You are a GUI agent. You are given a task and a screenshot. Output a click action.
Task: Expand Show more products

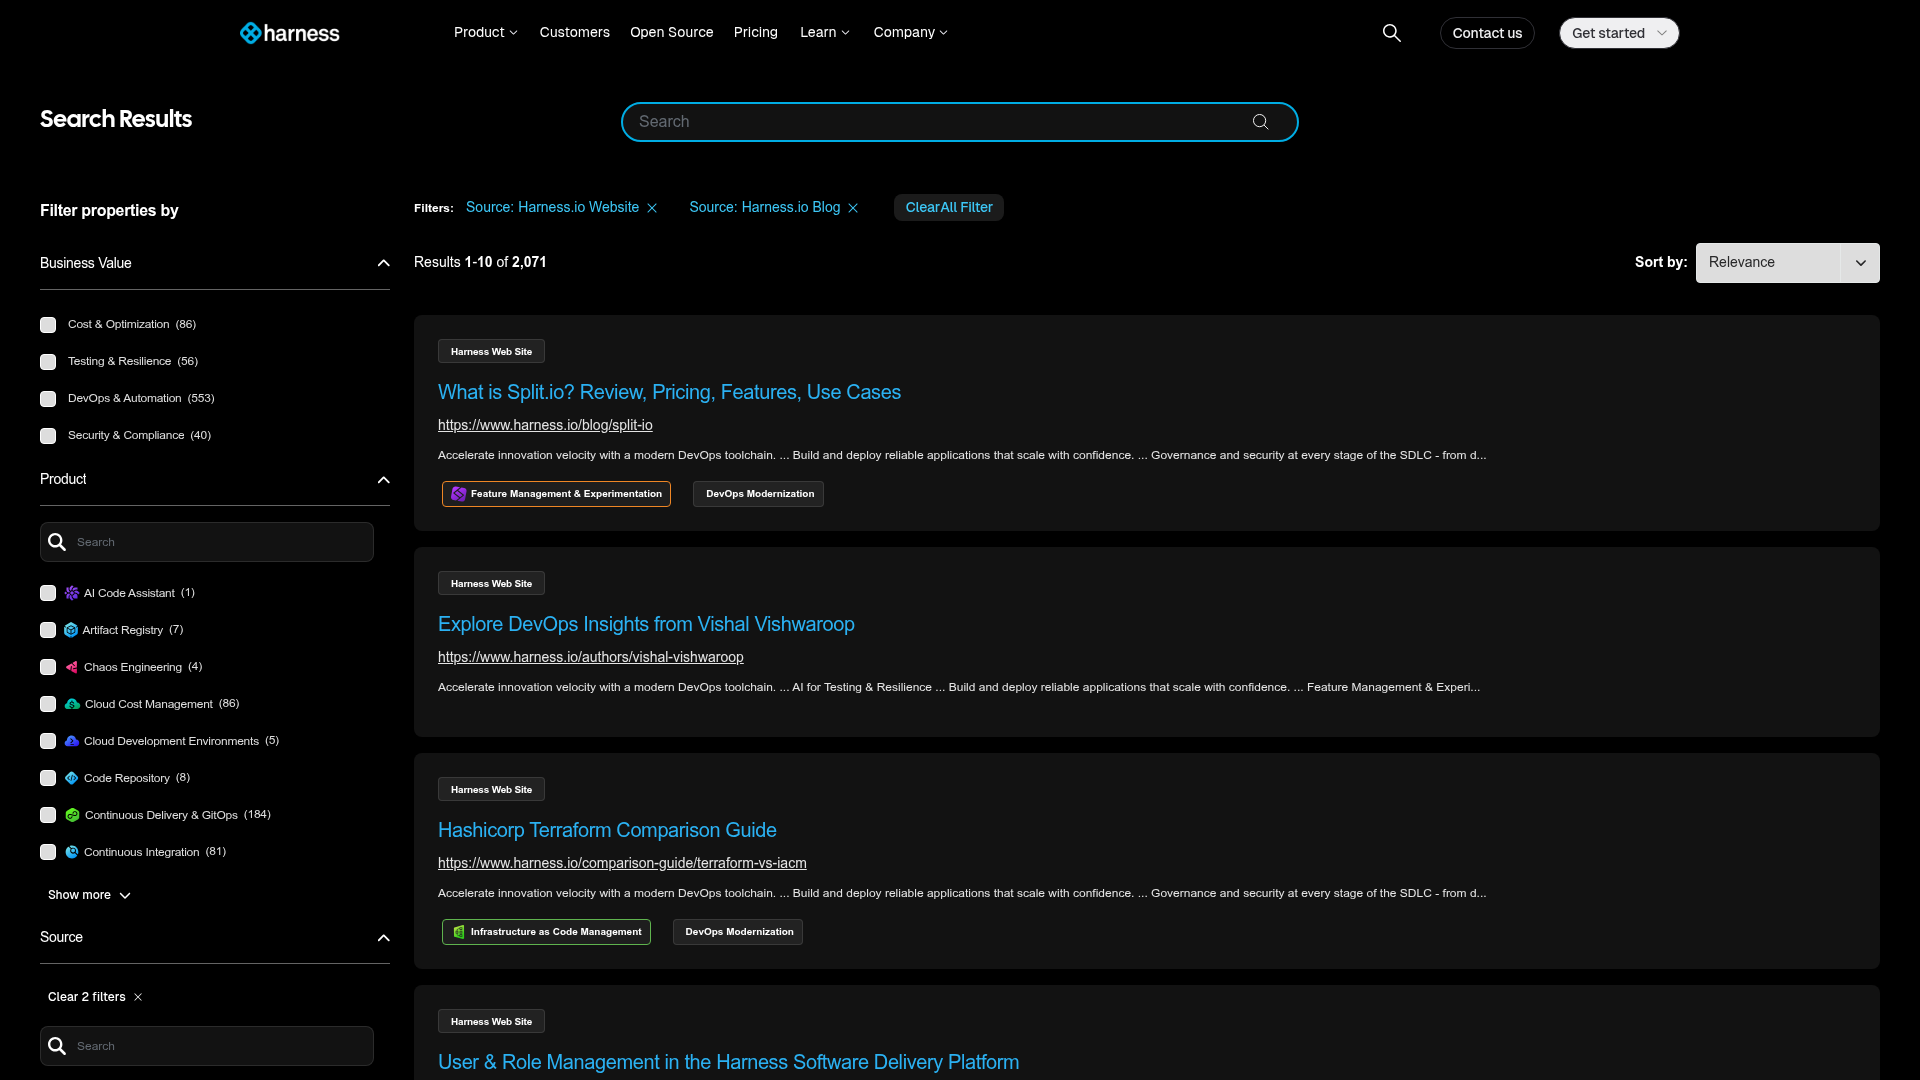coord(89,895)
